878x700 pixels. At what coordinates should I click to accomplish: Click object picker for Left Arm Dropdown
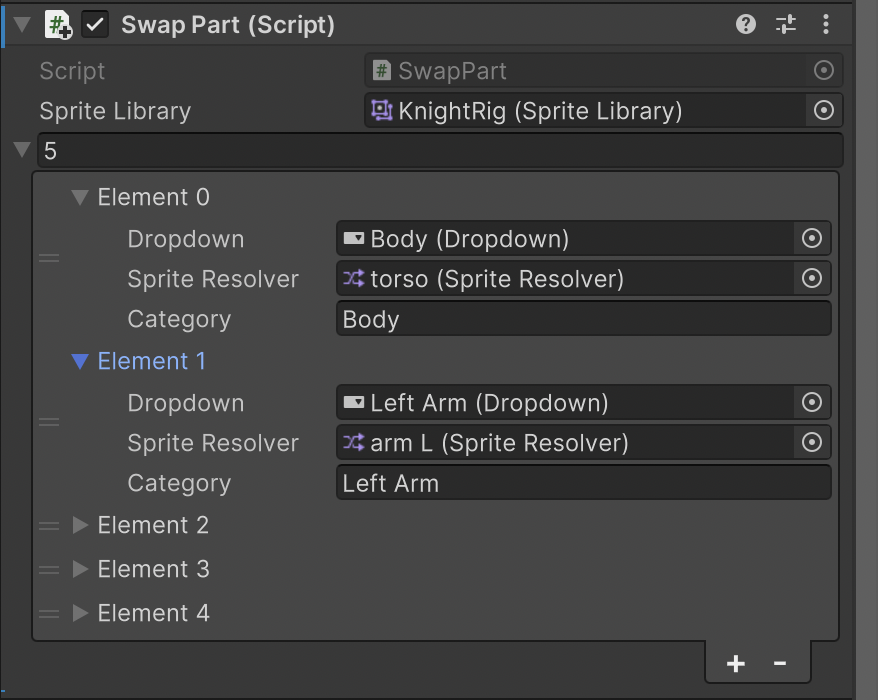click(812, 403)
